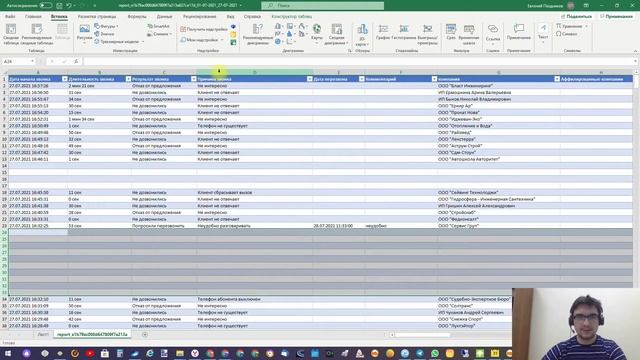Open the 3D-карта tool

coord(362,35)
